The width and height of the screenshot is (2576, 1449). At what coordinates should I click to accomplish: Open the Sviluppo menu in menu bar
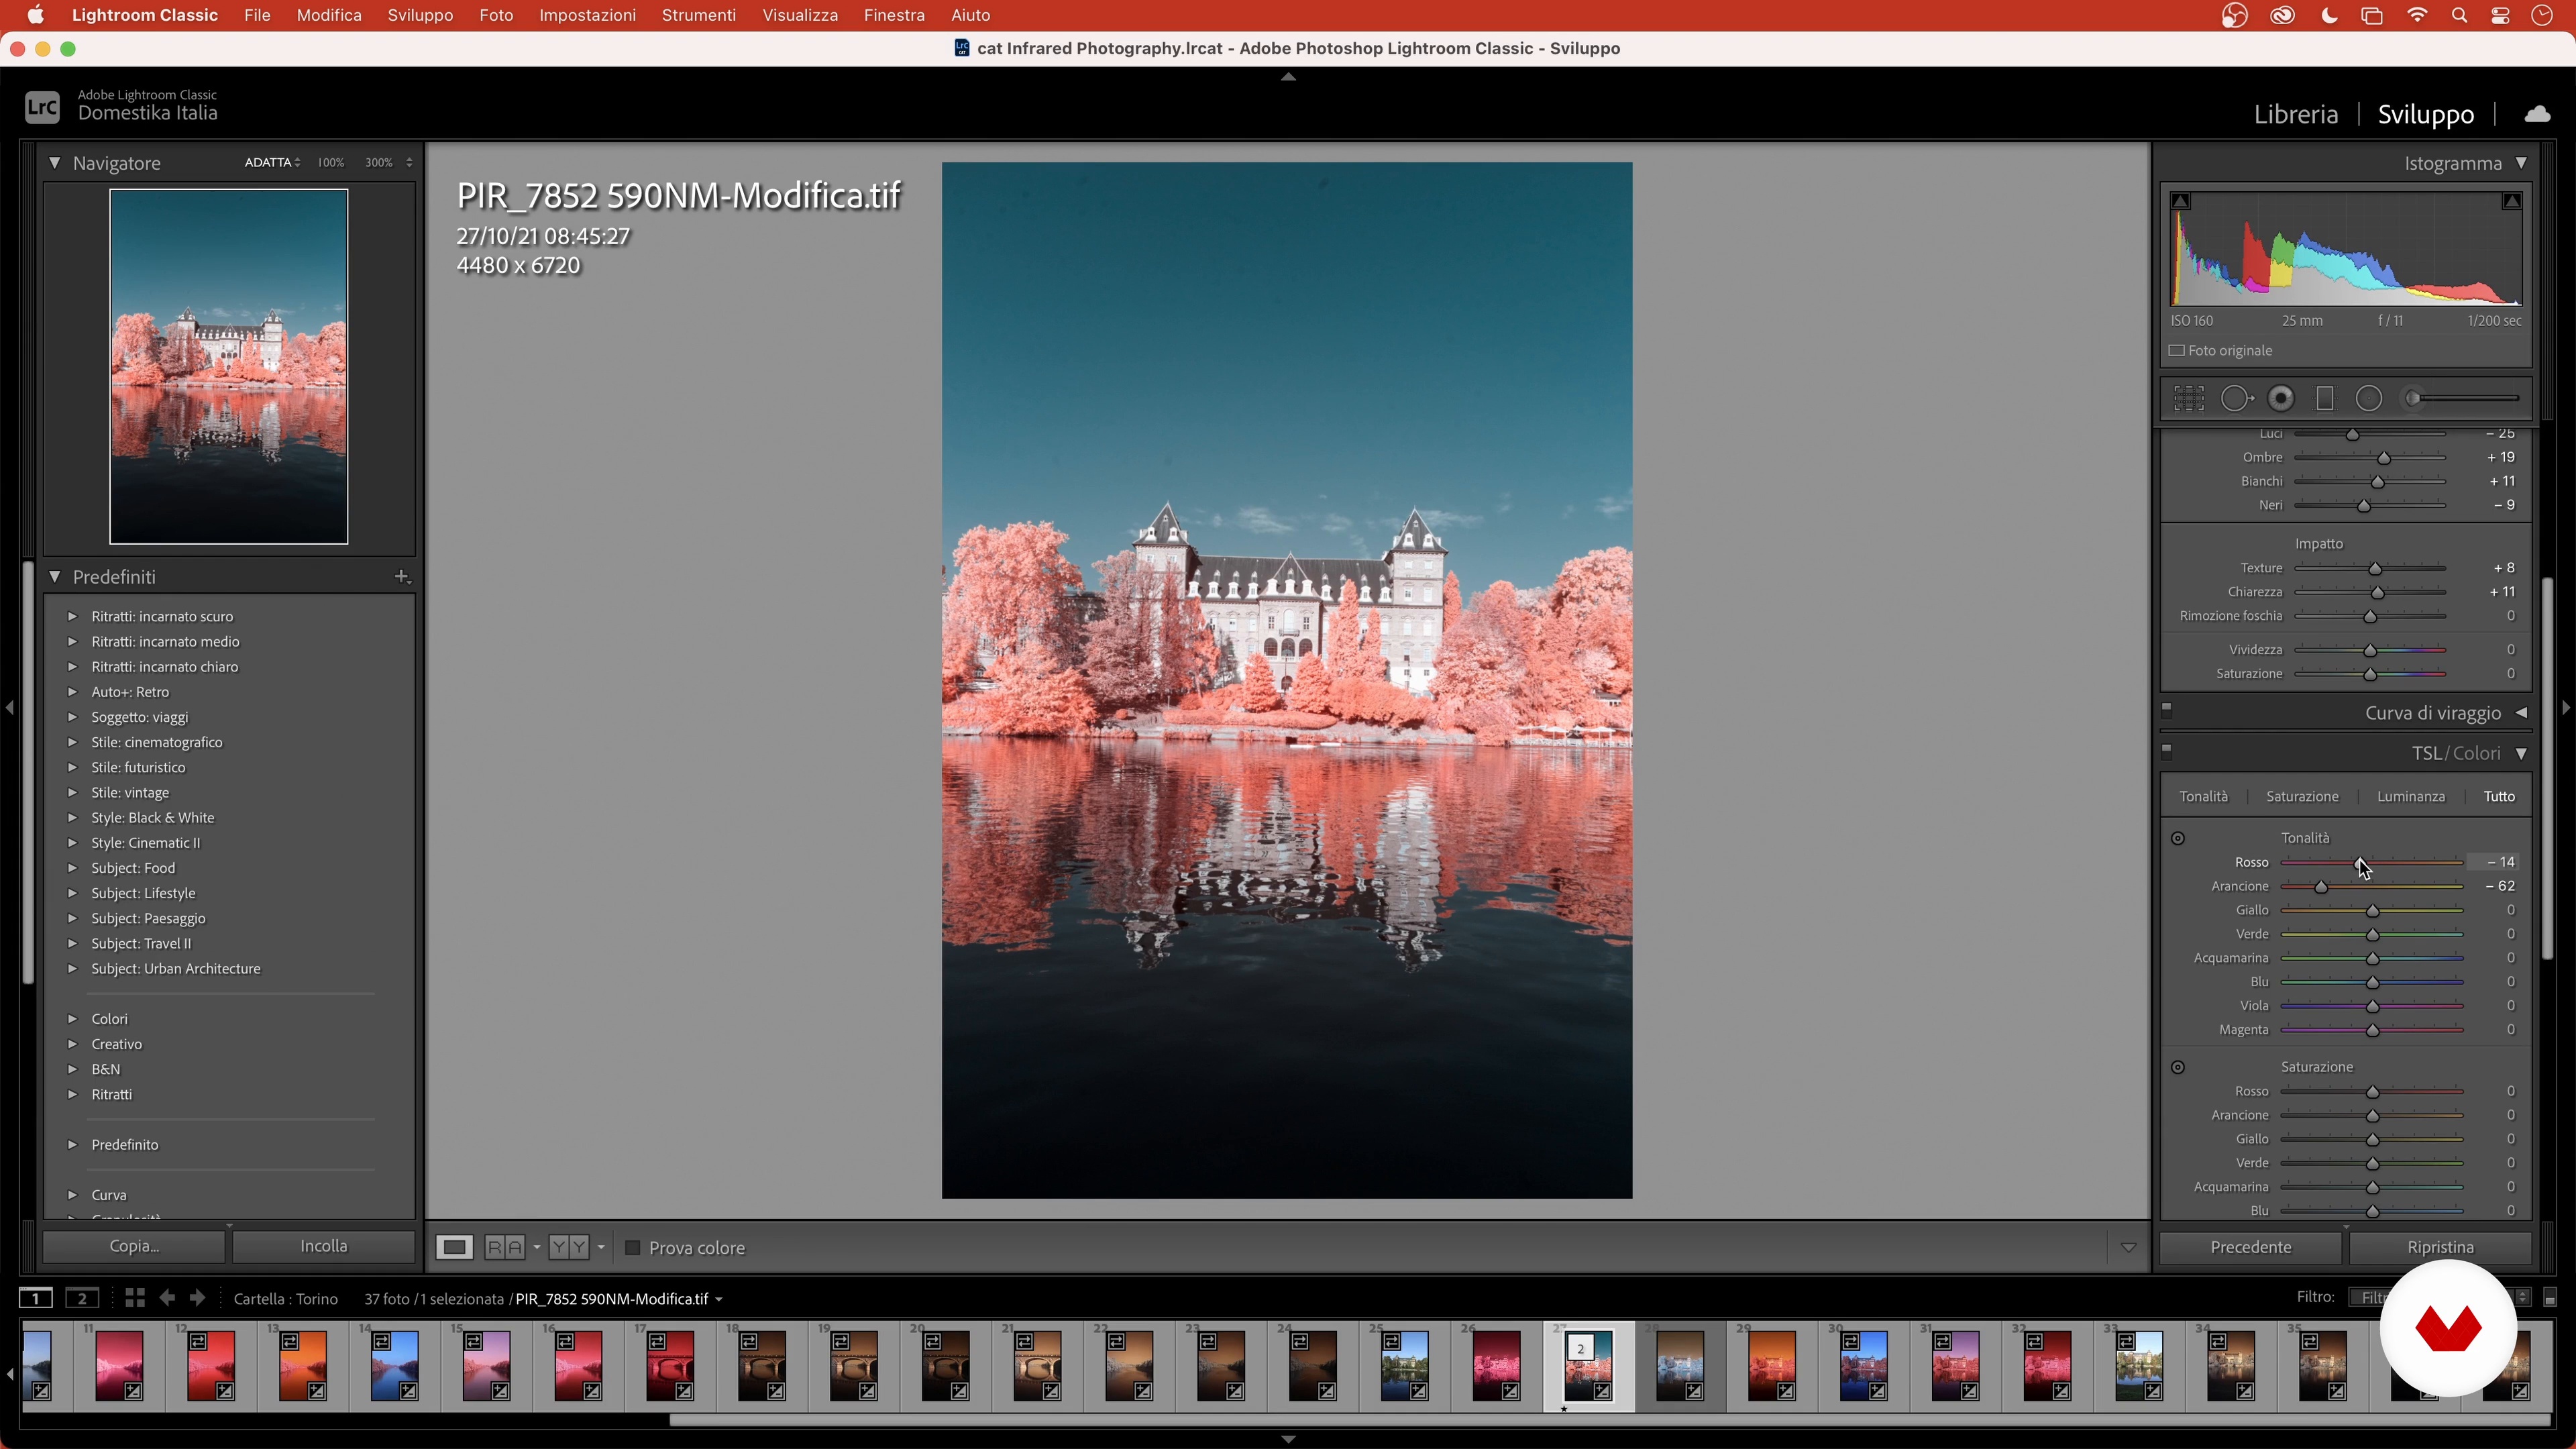pyautogui.click(x=420, y=15)
